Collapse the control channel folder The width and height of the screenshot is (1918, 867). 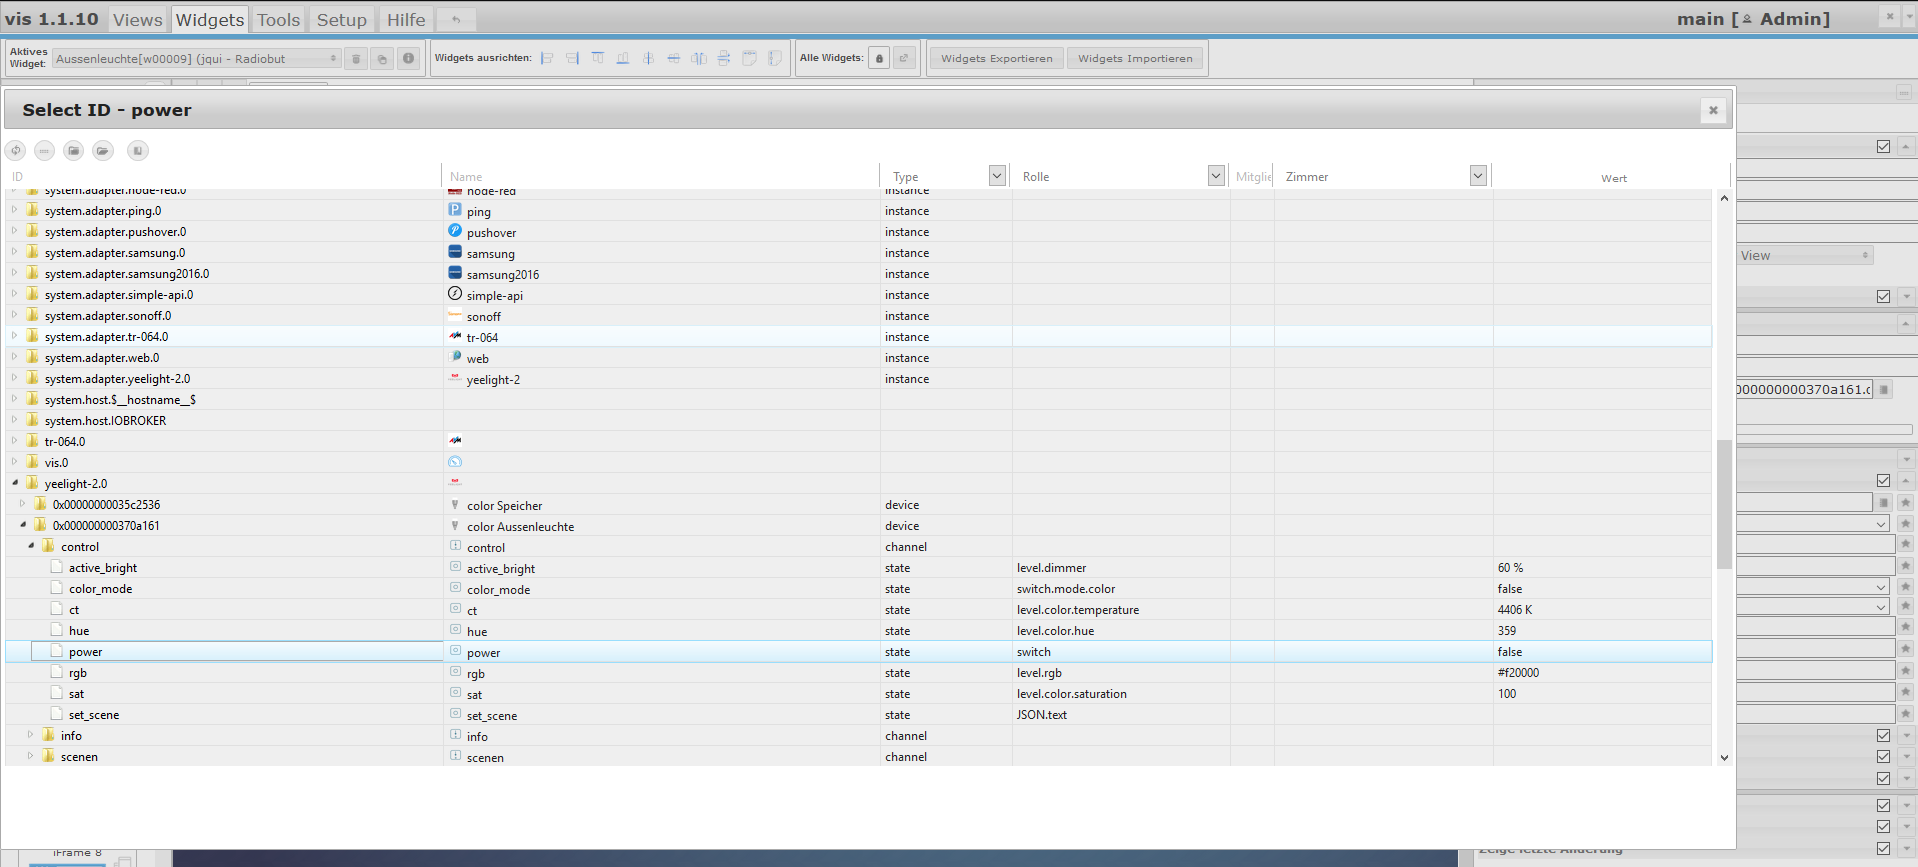point(31,546)
